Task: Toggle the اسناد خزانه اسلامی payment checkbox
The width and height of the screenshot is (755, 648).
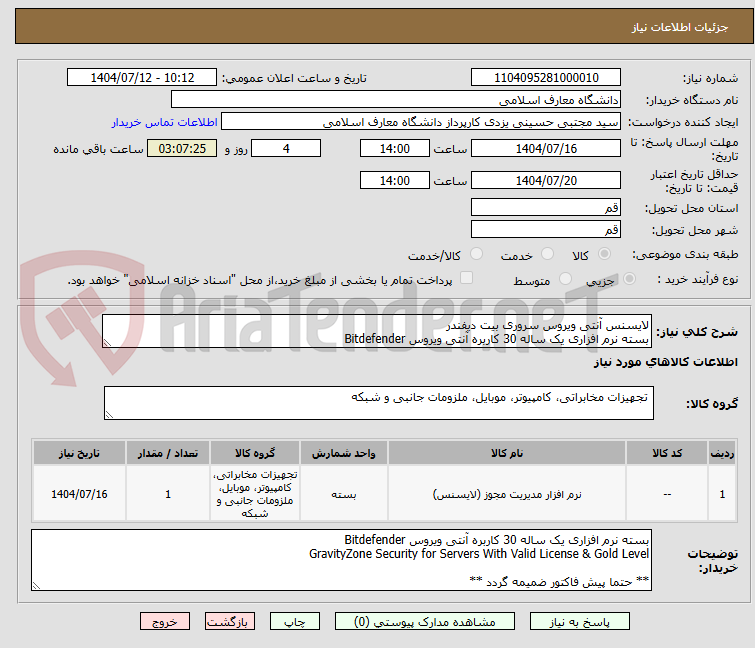Action: [466, 278]
